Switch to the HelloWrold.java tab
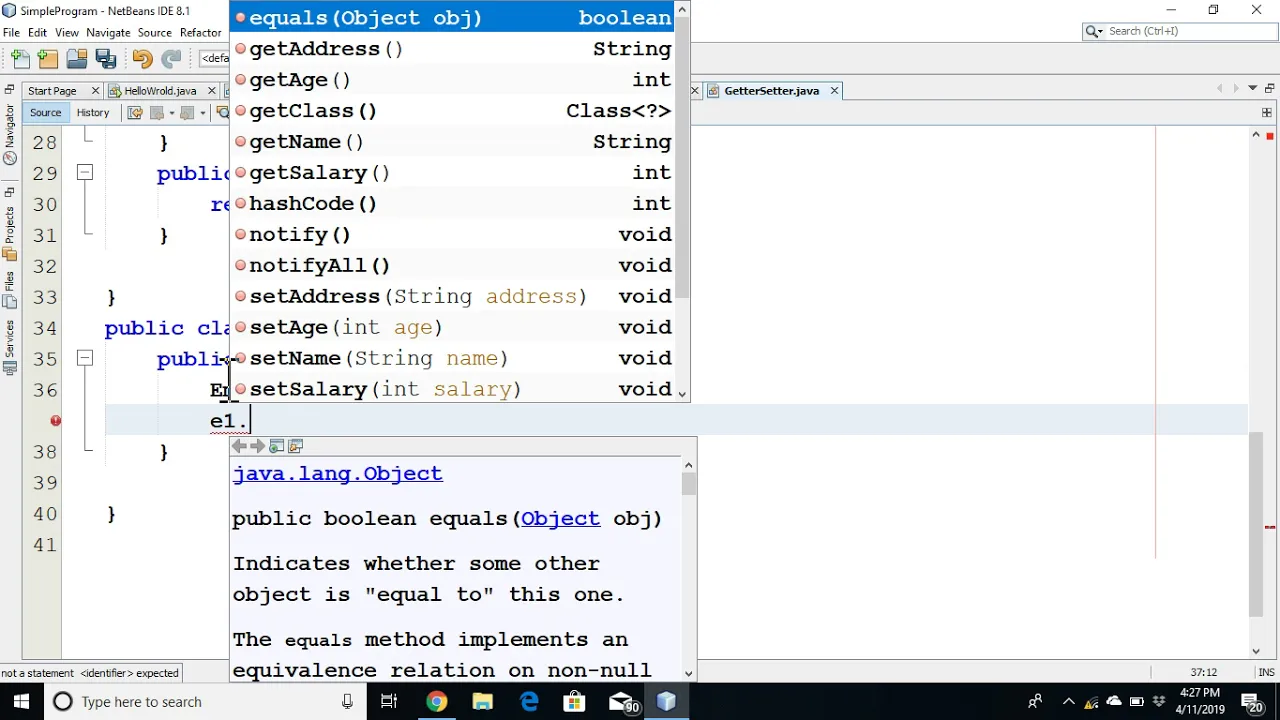Viewport: 1280px width, 720px height. pyautogui.click(x=160, y=91)
